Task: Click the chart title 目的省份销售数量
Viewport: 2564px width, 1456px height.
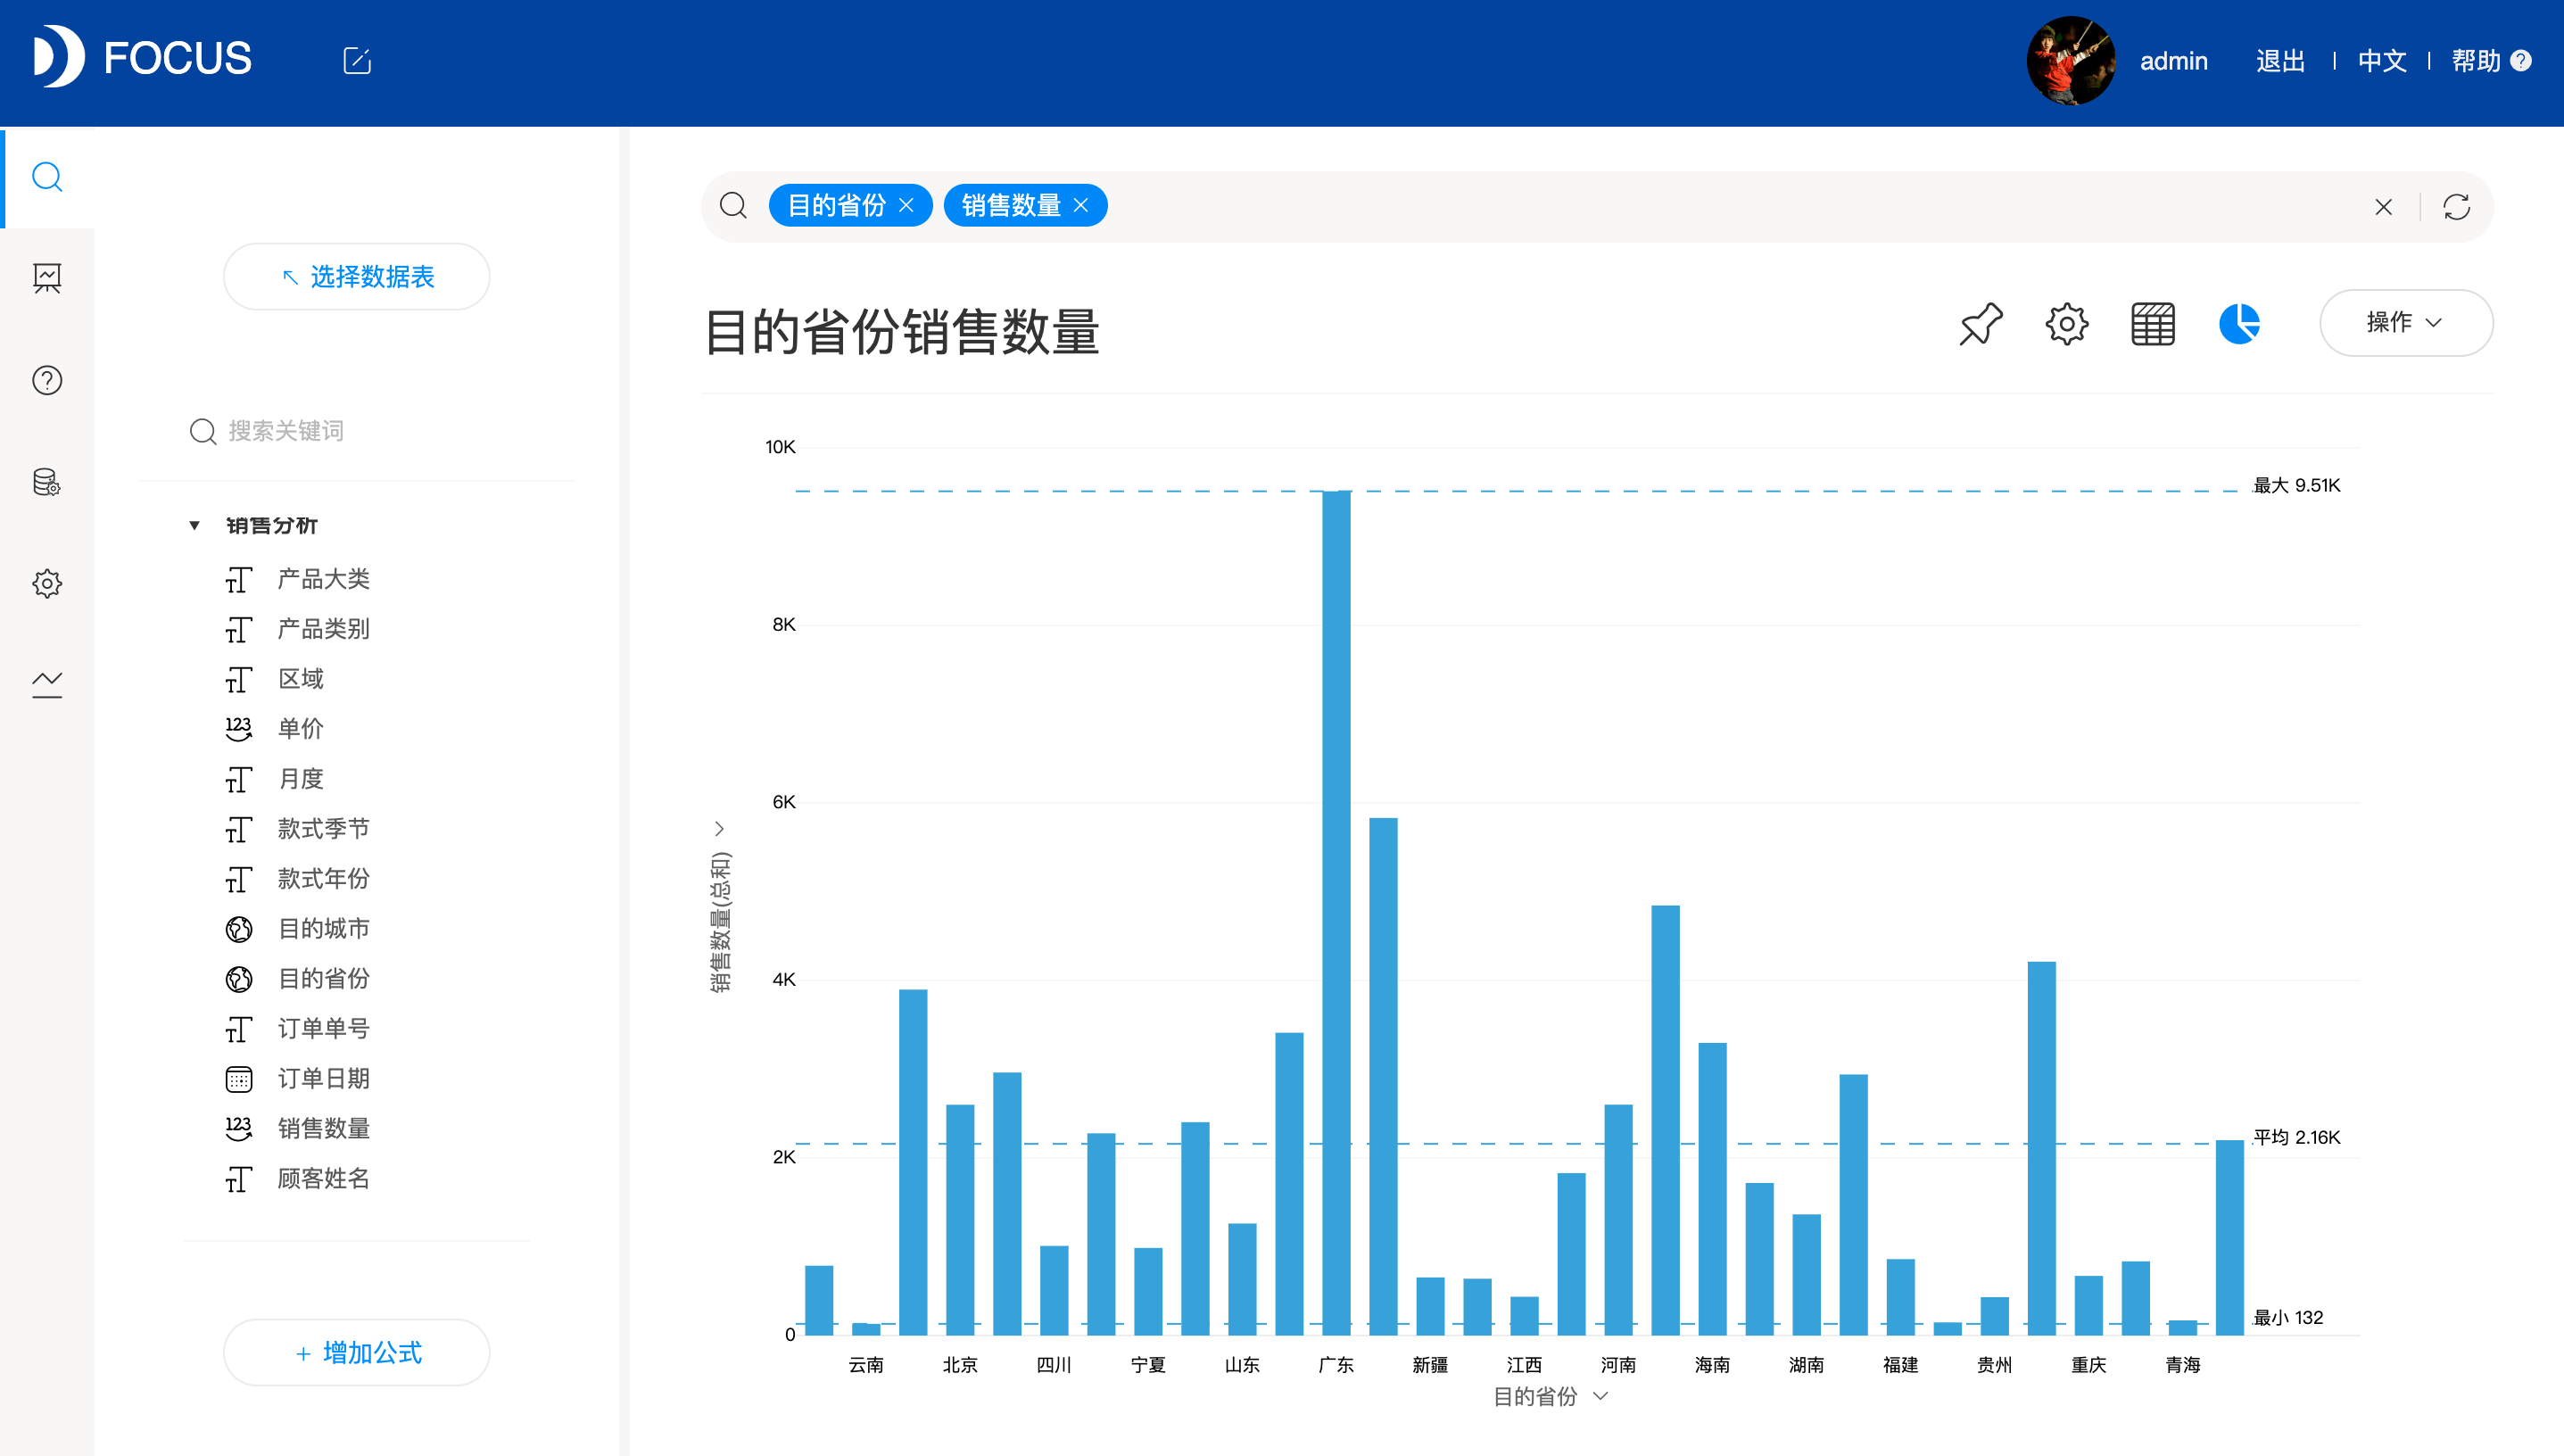Action: pos(901,331)
